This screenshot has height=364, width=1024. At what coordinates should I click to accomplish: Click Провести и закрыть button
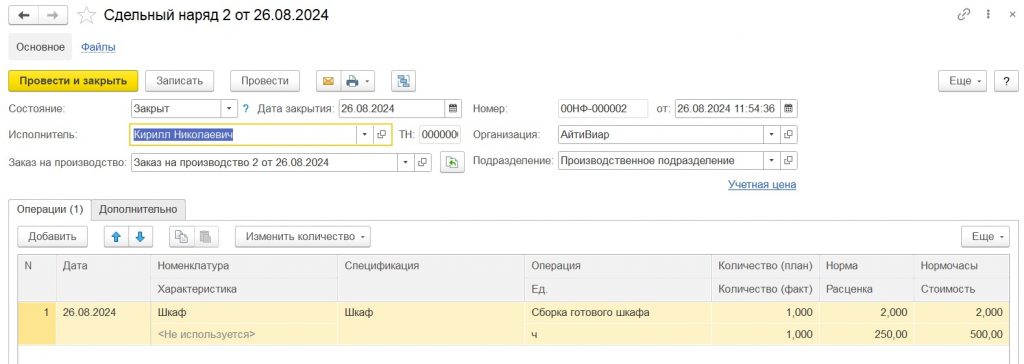coord(73,81)
